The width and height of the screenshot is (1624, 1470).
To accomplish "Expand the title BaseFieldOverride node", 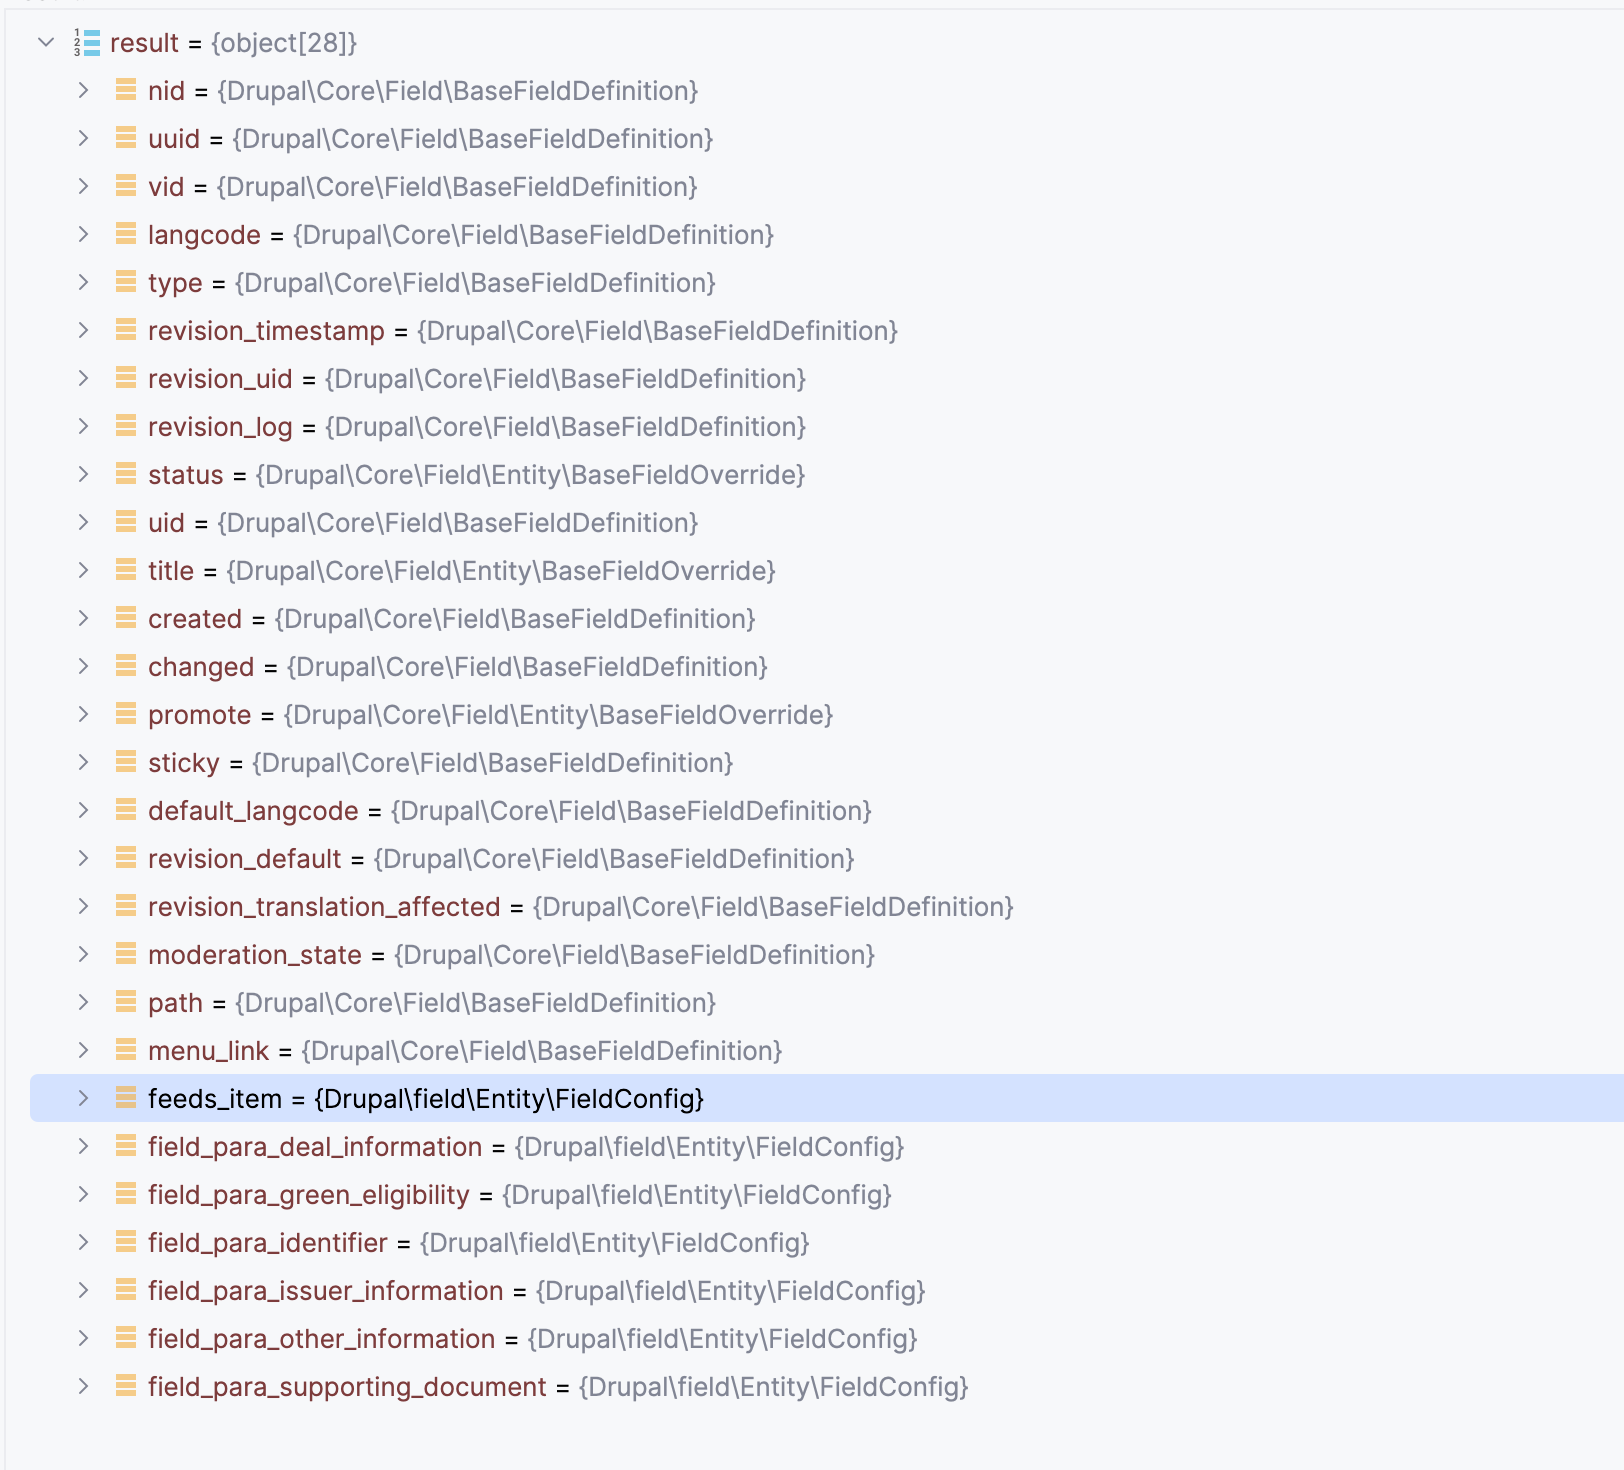I will point(84,570).
